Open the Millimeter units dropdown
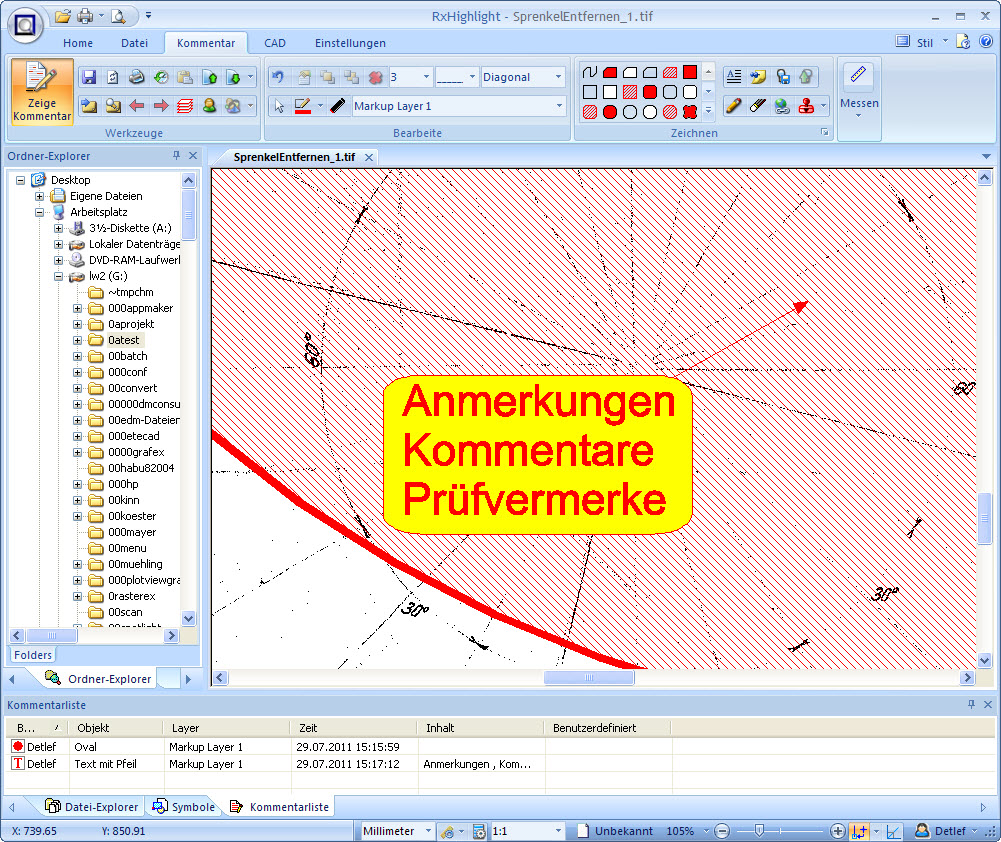1001x842 pixels. click(428, 831)
